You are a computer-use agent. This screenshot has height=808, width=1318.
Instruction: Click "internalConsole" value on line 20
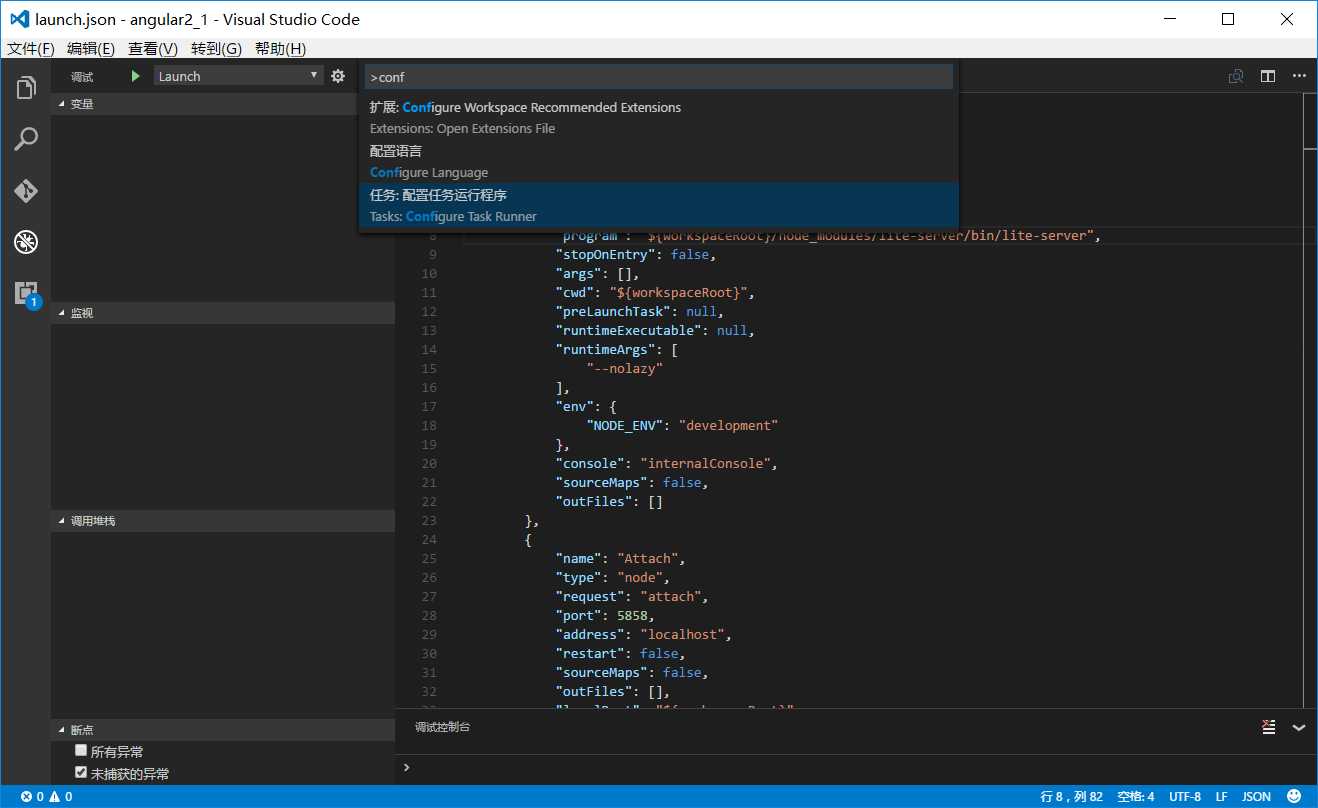pyautogui.click(x=705, y=463)
